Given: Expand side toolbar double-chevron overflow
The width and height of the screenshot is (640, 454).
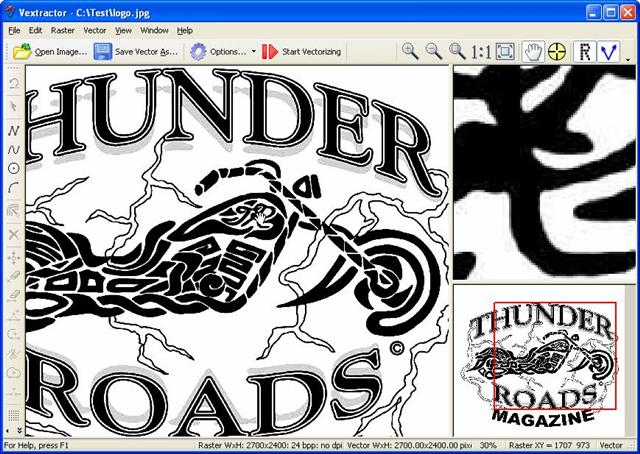Looking at the screenshot, I should 19,430.
